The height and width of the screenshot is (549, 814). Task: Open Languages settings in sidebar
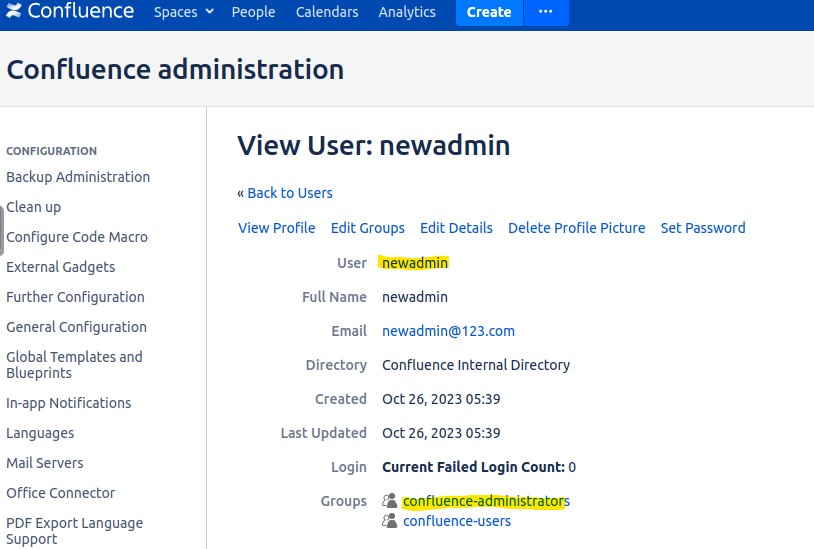point(40,433)
